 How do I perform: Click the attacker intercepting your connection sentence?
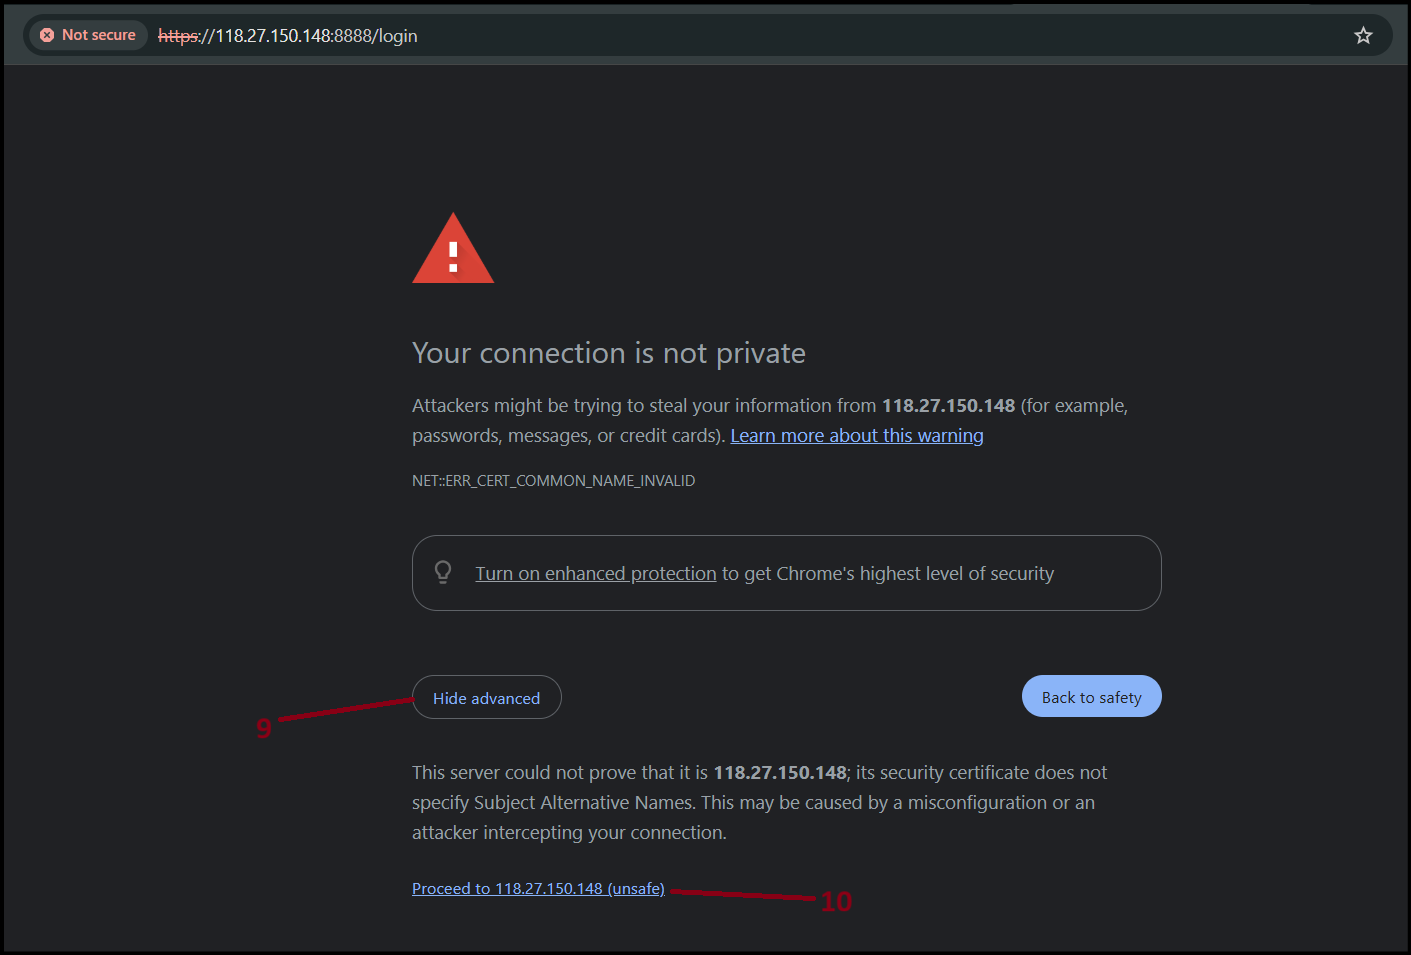point(569,833)
